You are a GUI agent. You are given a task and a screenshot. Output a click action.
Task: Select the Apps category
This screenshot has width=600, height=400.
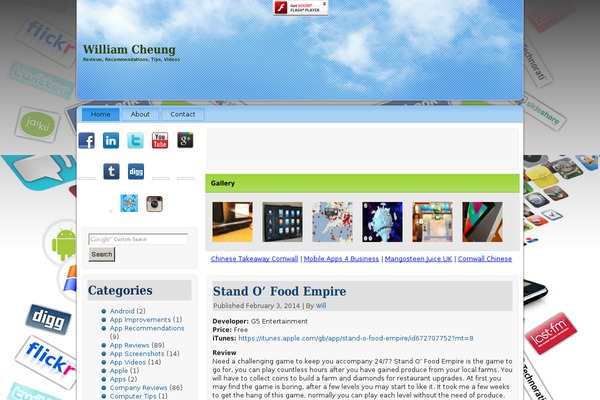[x=118, y=379]
